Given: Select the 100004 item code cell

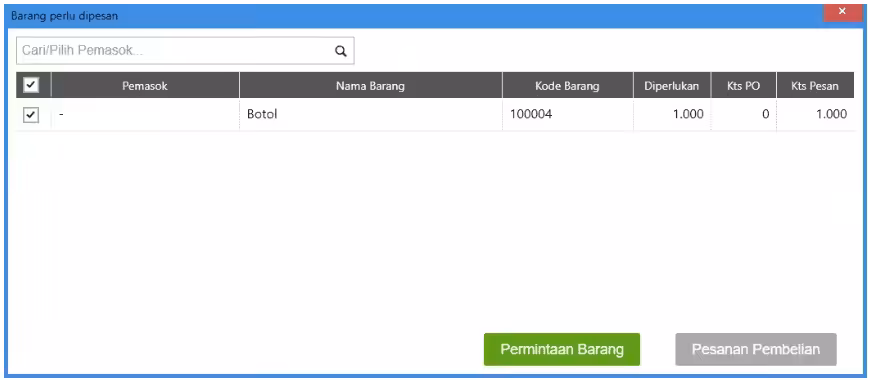Looking at the screenshot, I should point(568,115).
